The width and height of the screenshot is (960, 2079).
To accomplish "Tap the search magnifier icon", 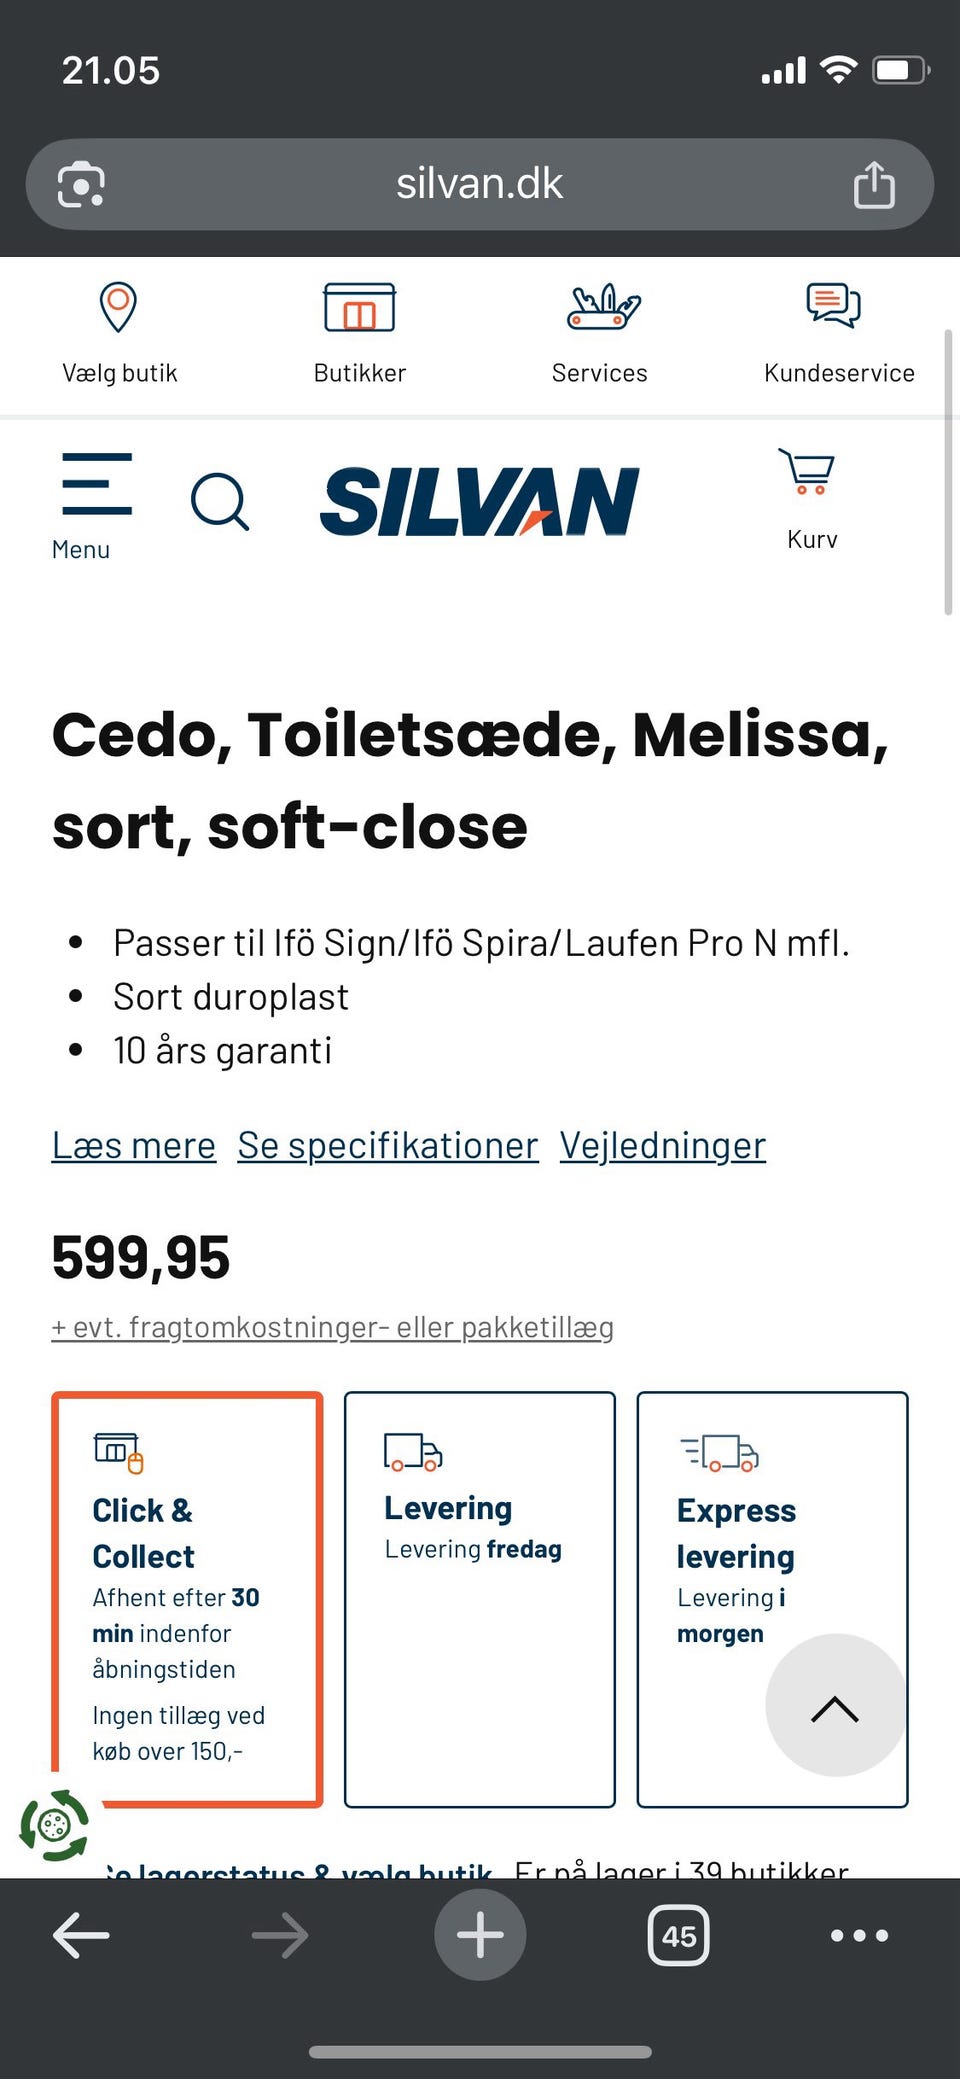I will tap(221, 501).
